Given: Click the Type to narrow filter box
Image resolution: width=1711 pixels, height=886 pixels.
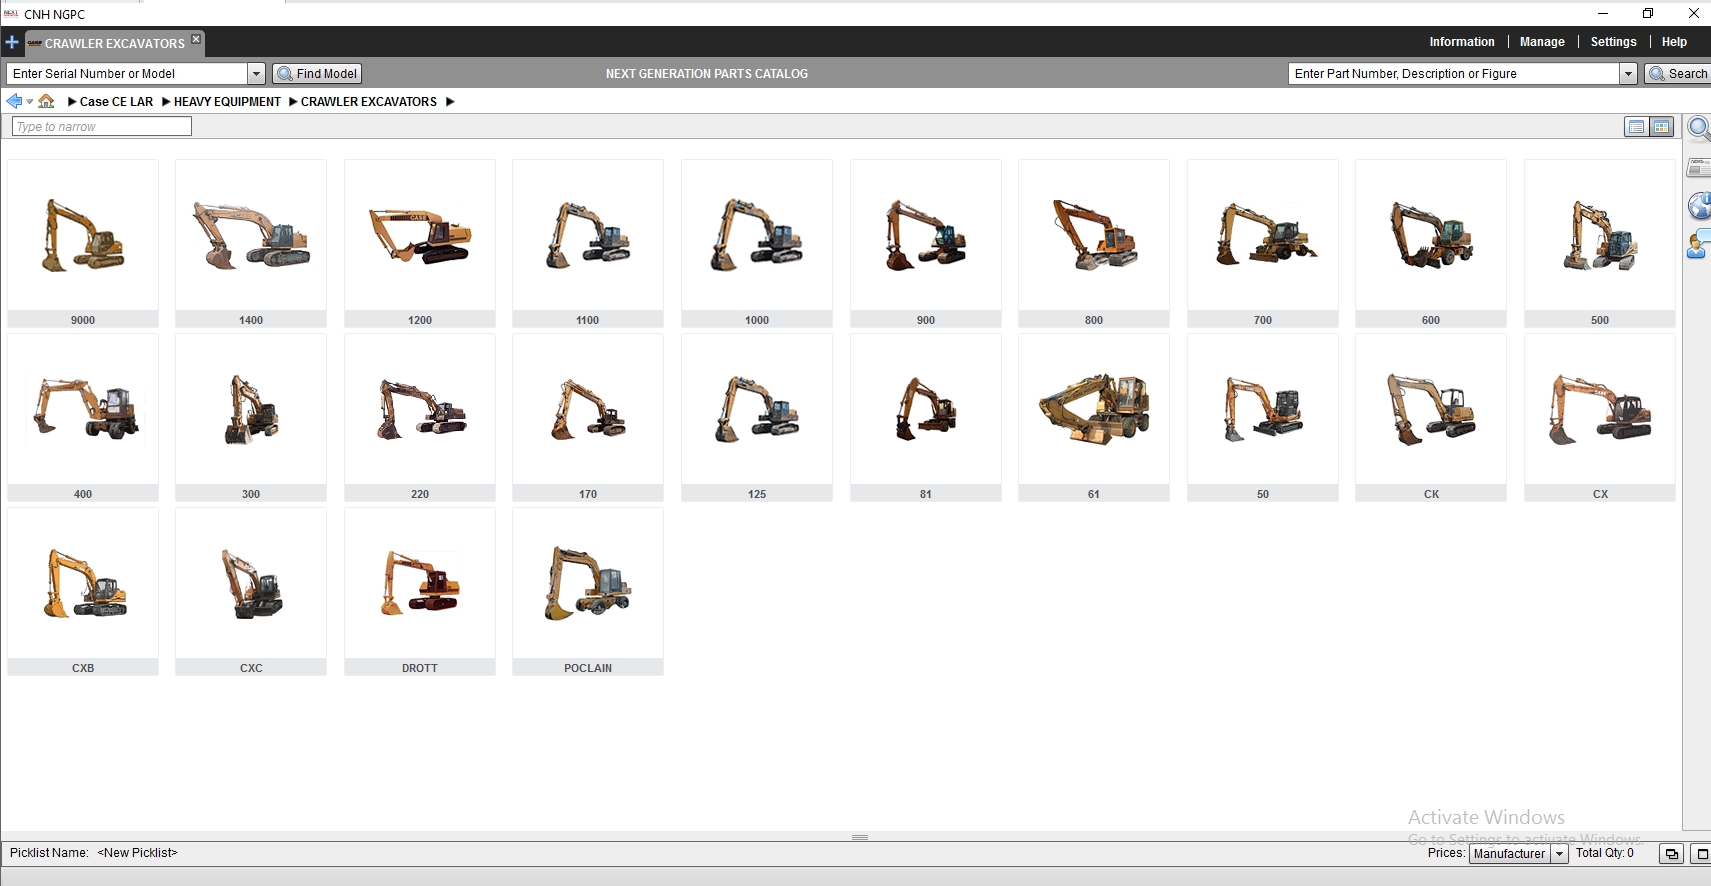Looking at the screenshot, I should click(x=101, y=126).
